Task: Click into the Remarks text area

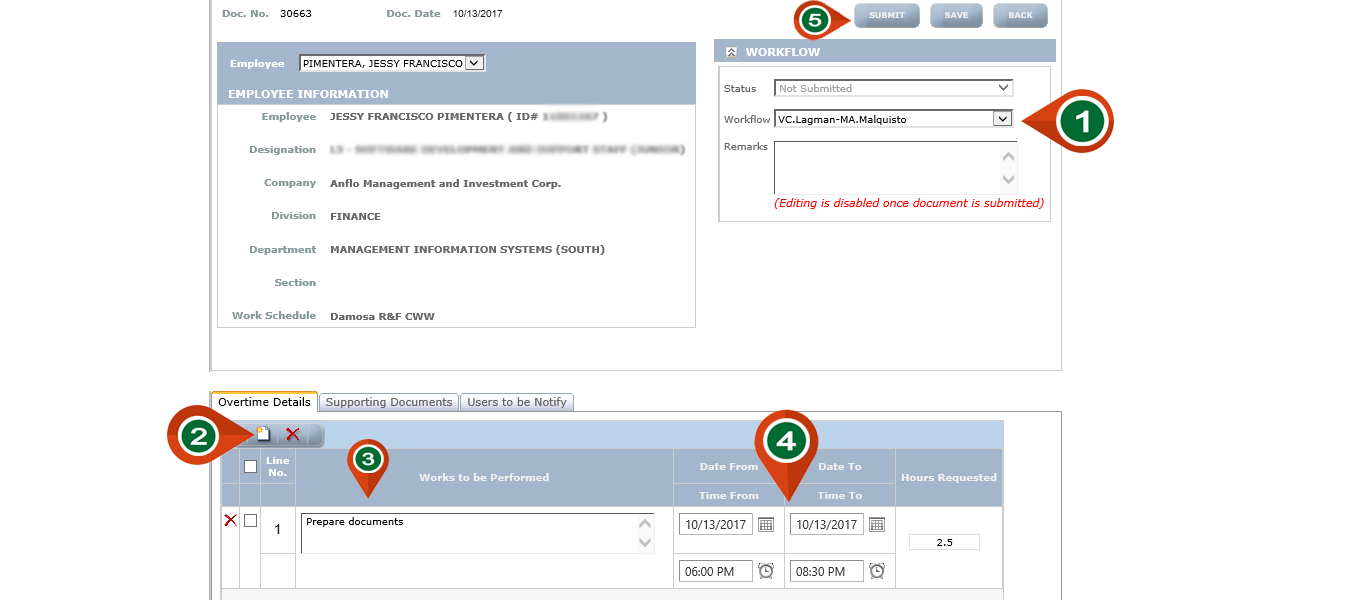Action: (887, 167)
